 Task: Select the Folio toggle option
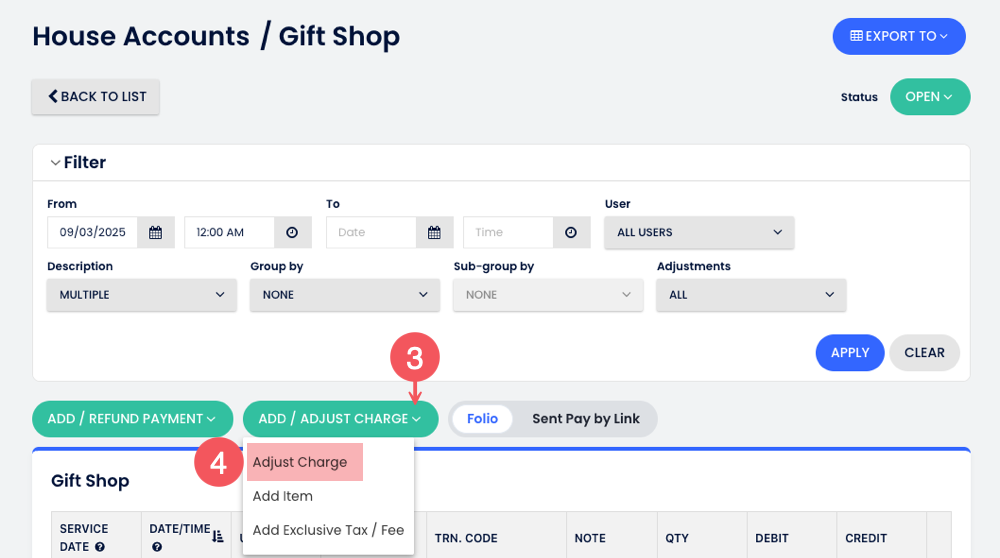click(x=482, y=419)
